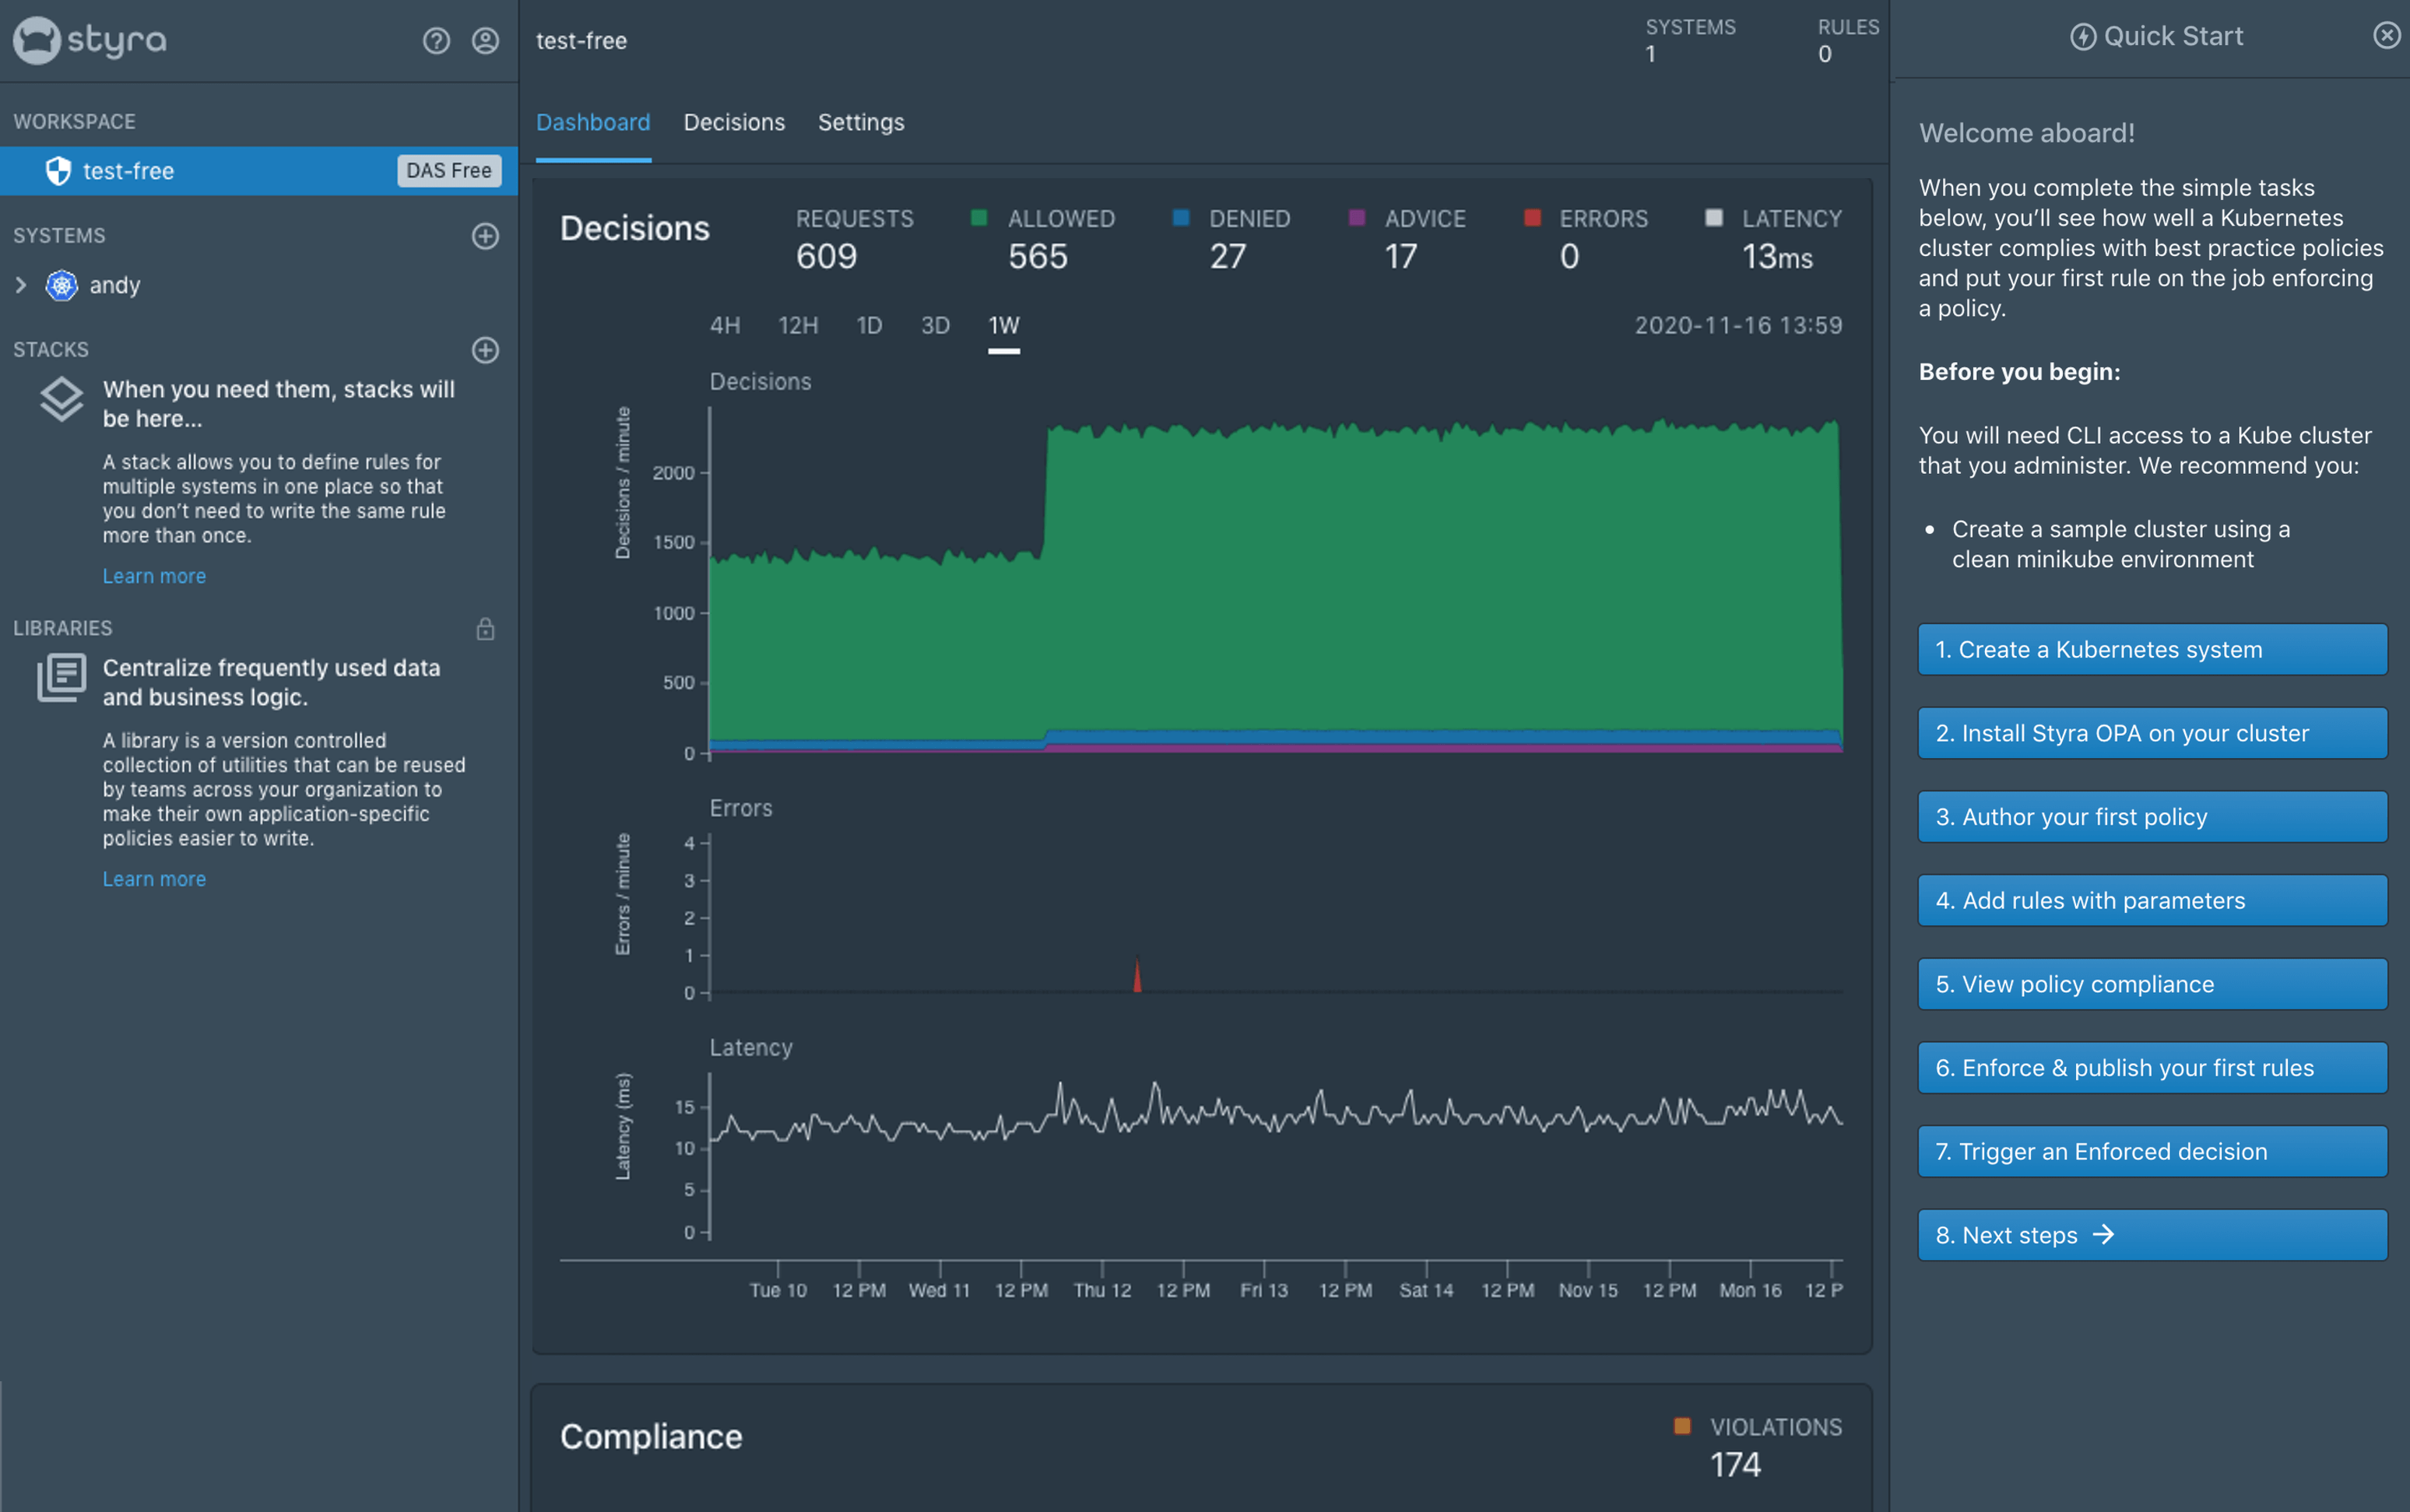The image size is (2410, 1512).
Task: Select the test-free workspace row
Action: tap(259, 171)
